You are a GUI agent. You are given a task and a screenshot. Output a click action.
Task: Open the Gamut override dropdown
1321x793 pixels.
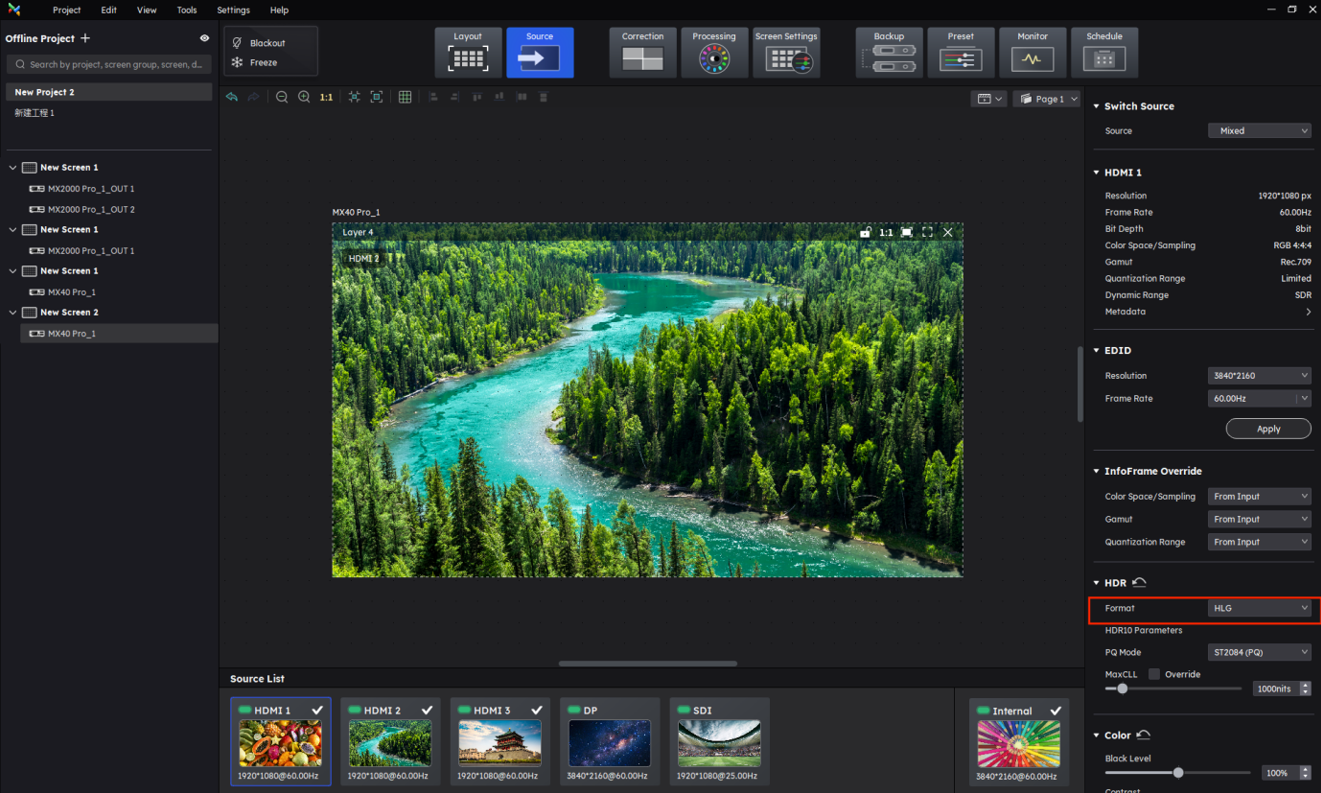pos(1259,519)
